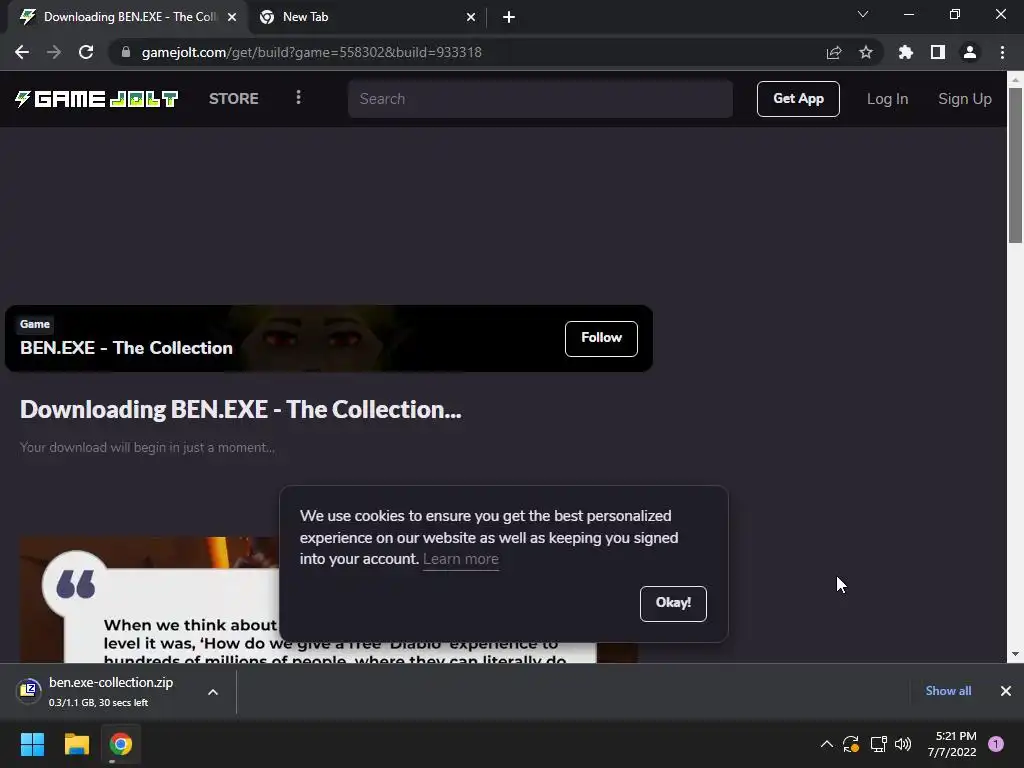Open the Chrome three-dot menu
This screenshot has height=768, width=1024.
click(1002, 52)
